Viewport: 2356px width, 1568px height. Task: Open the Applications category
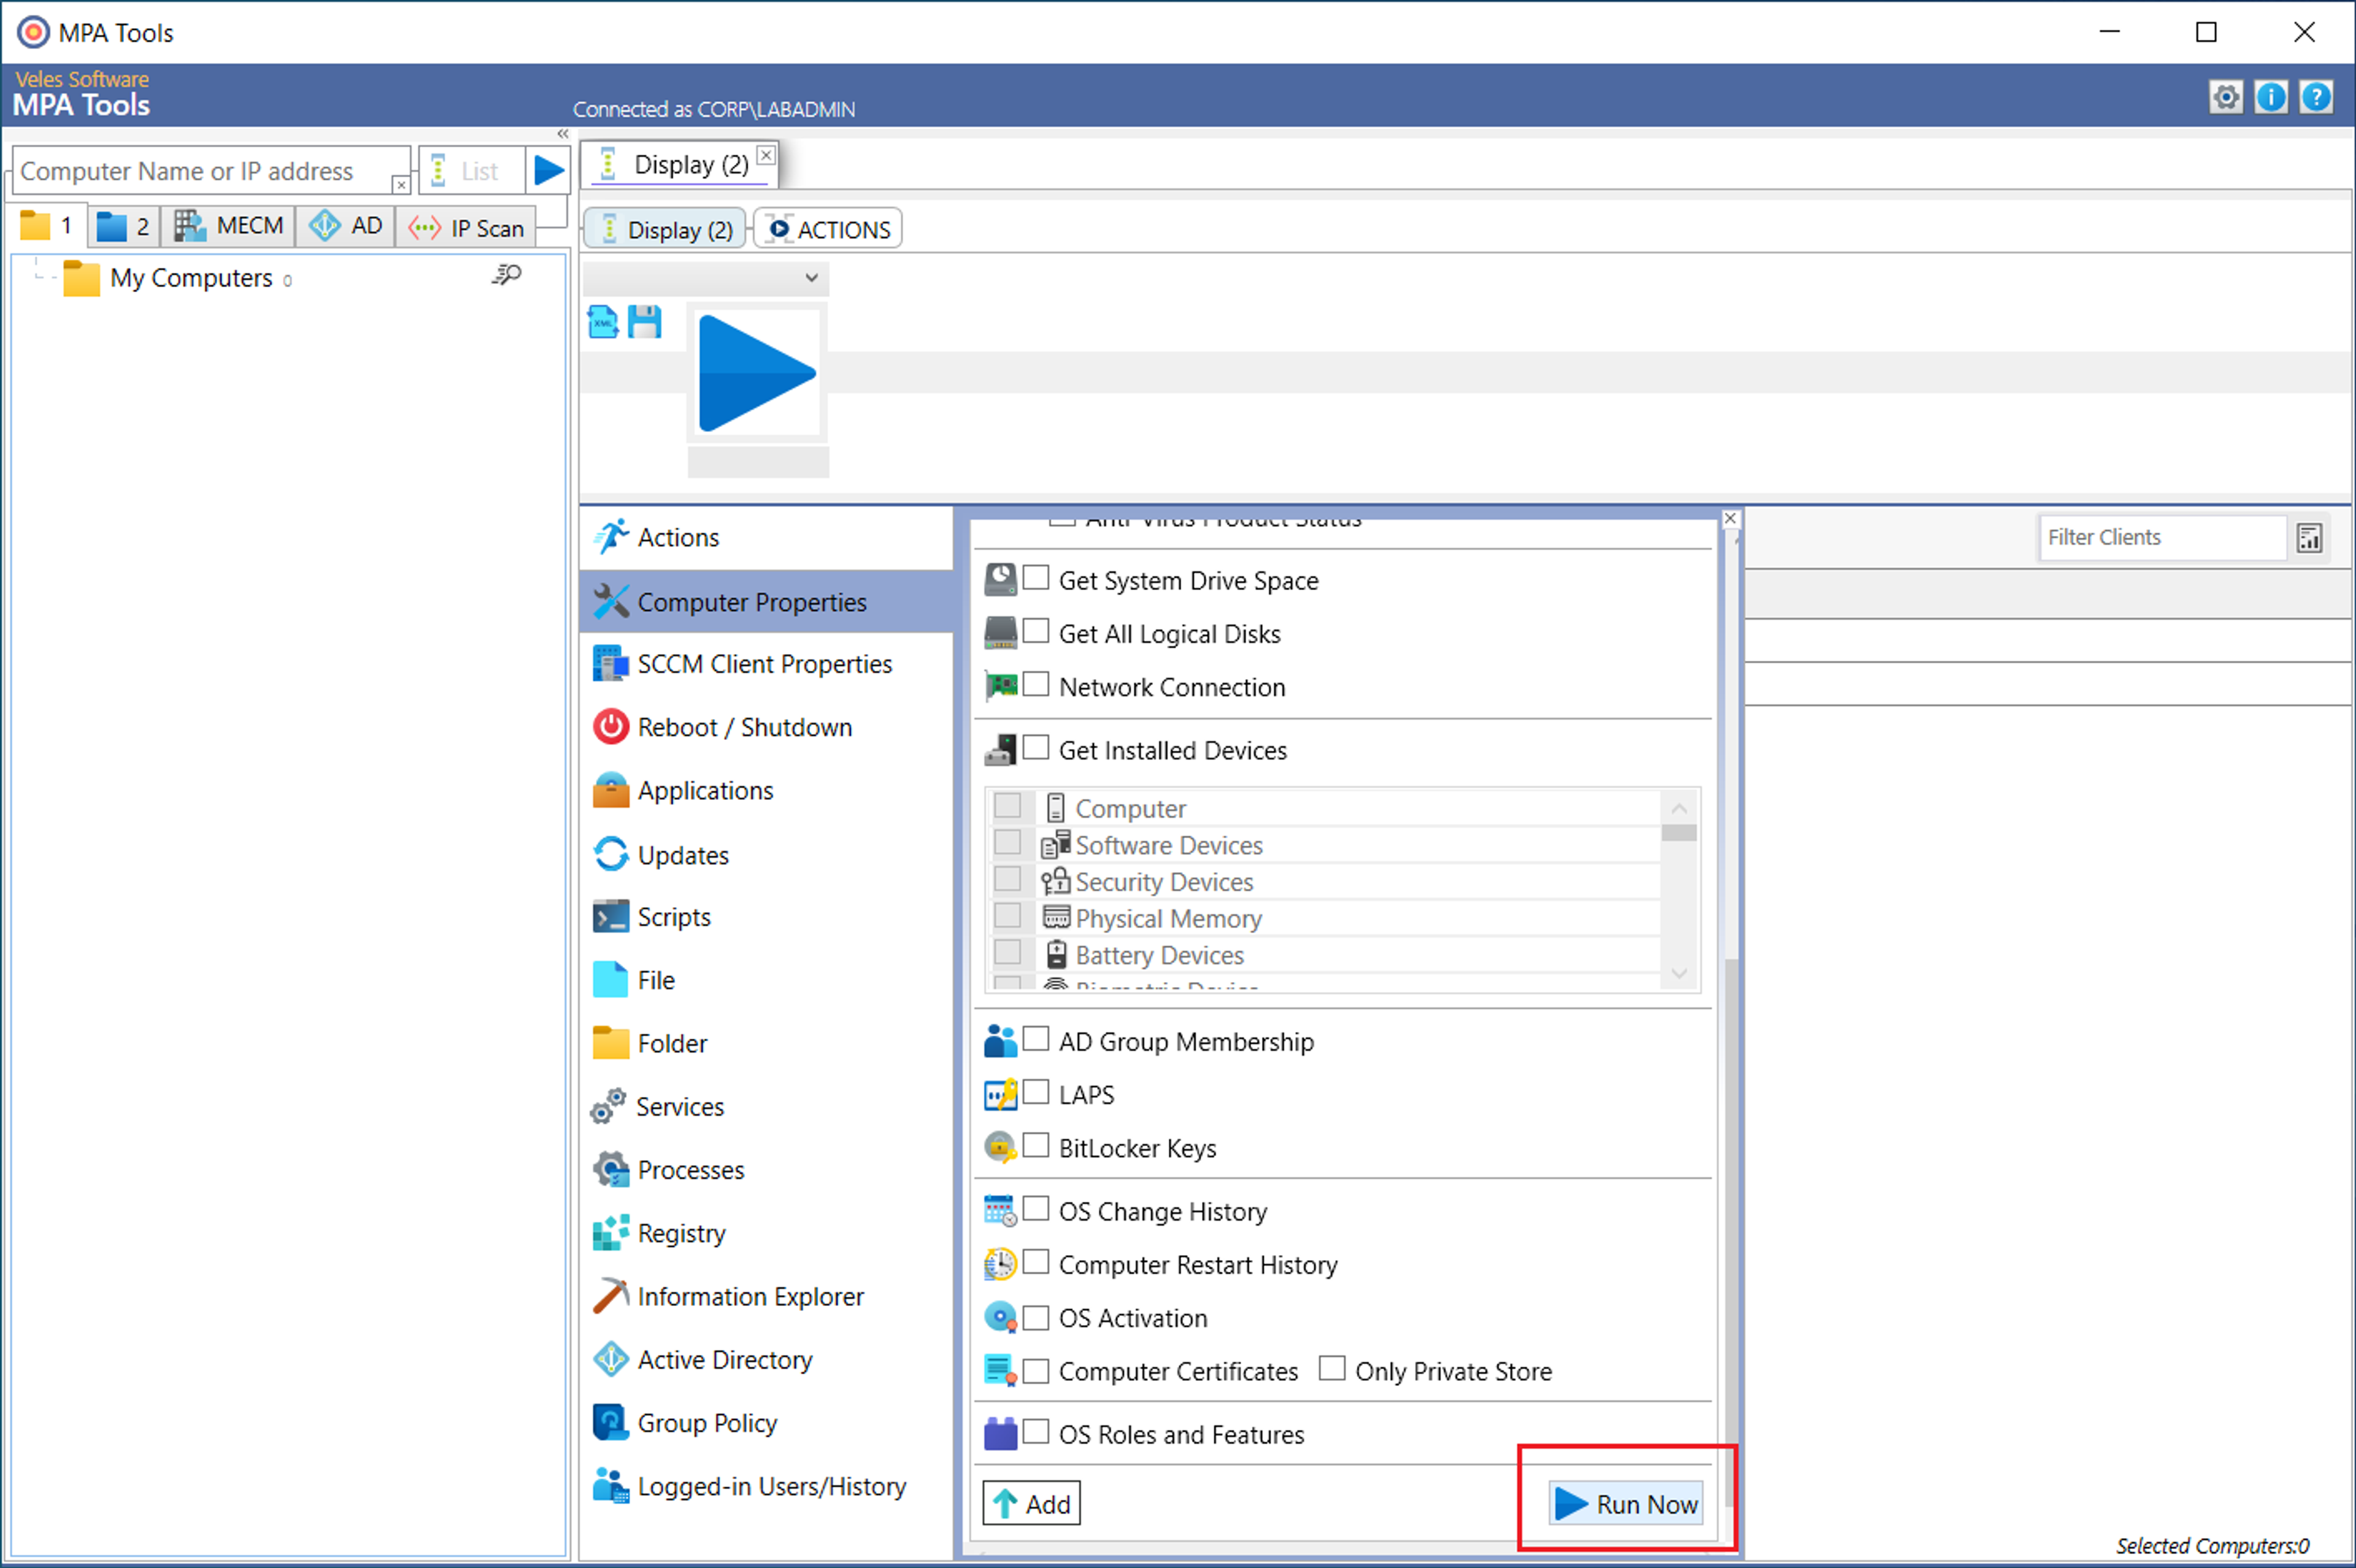(766, 791)
